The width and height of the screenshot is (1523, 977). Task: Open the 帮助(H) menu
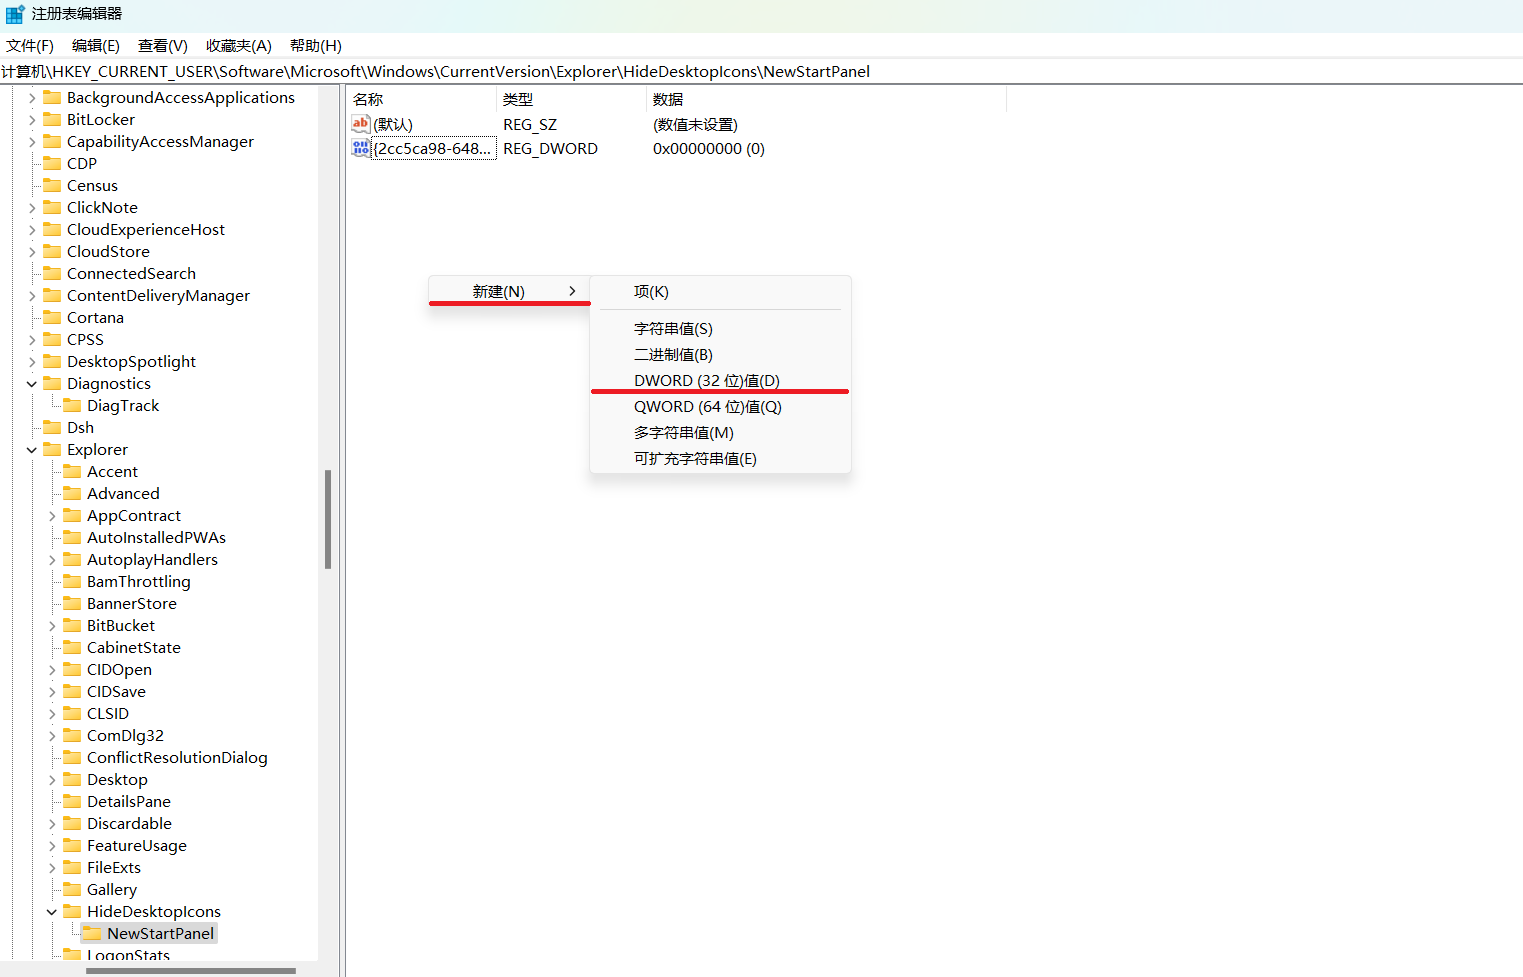(316, 46)
